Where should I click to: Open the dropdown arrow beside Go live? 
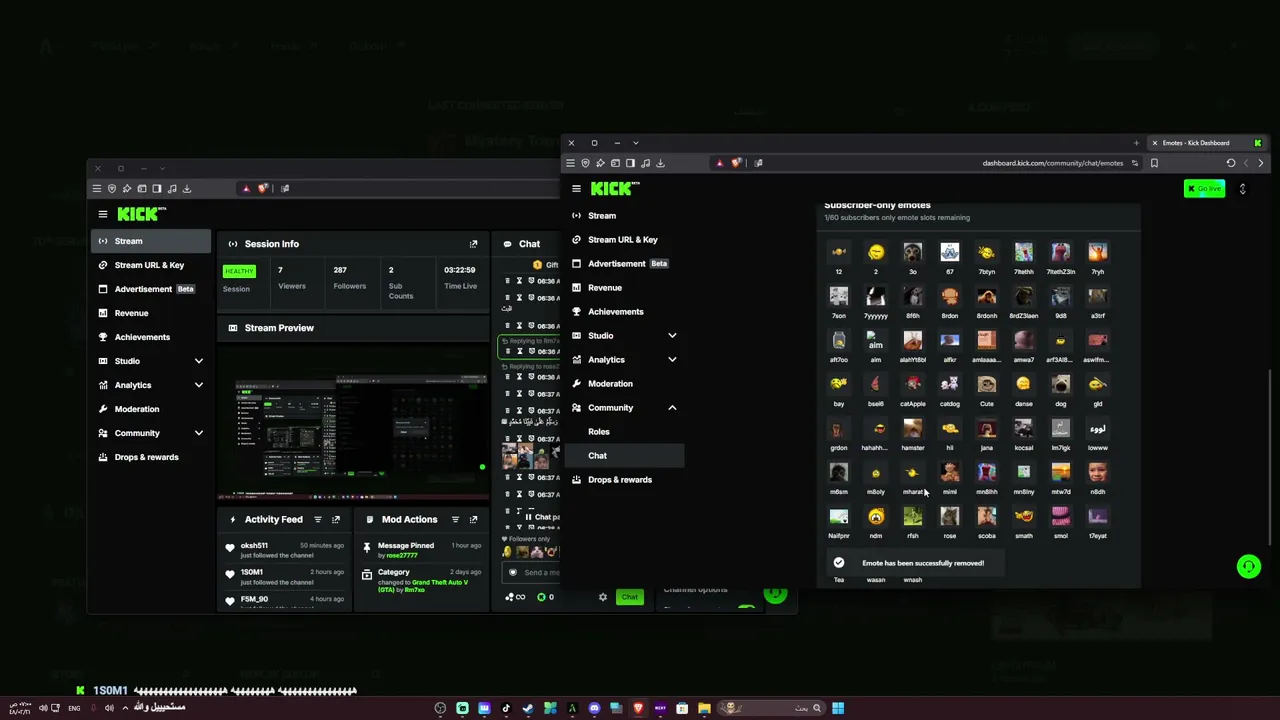[1242, 189]
